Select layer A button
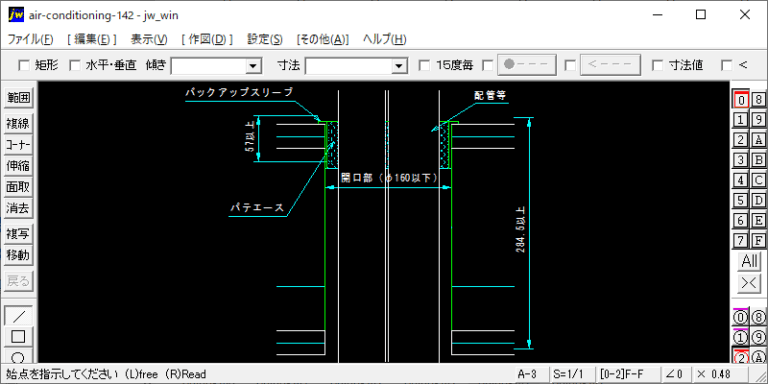 (x=758, y=140)
